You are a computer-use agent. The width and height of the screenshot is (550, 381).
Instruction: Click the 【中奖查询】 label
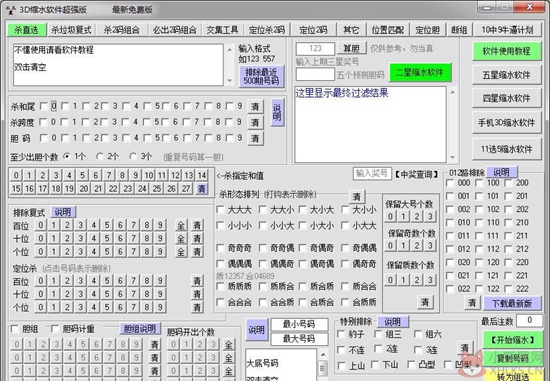[x=416, y=174]
